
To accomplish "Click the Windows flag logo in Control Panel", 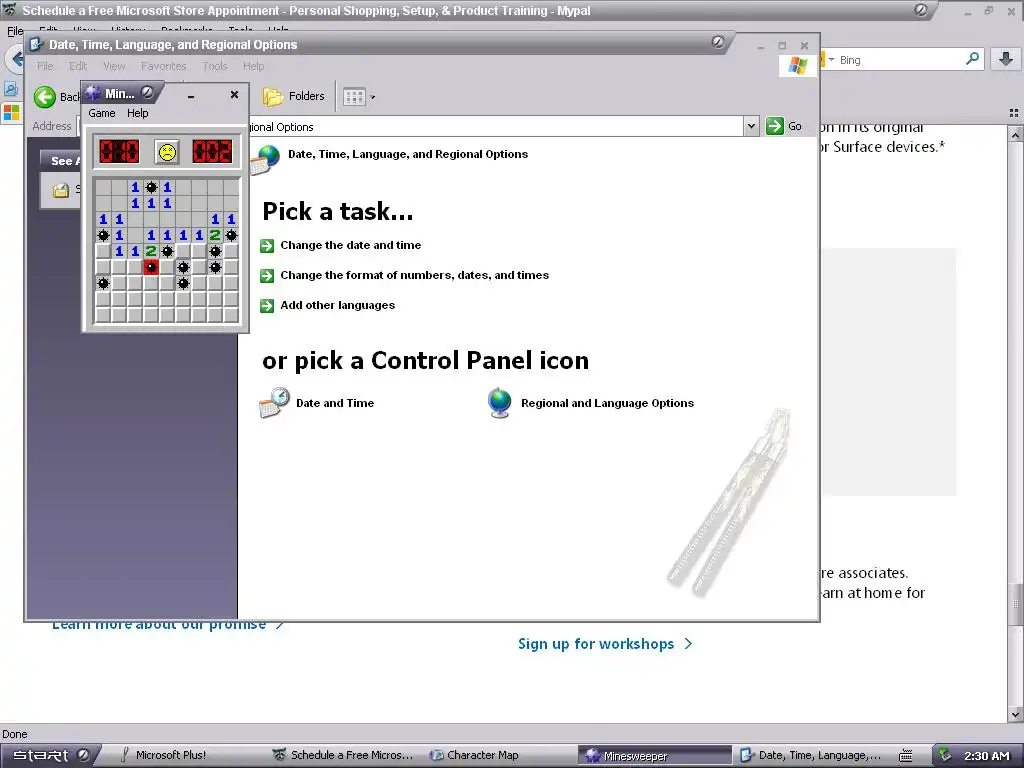I will pos(797,65).
